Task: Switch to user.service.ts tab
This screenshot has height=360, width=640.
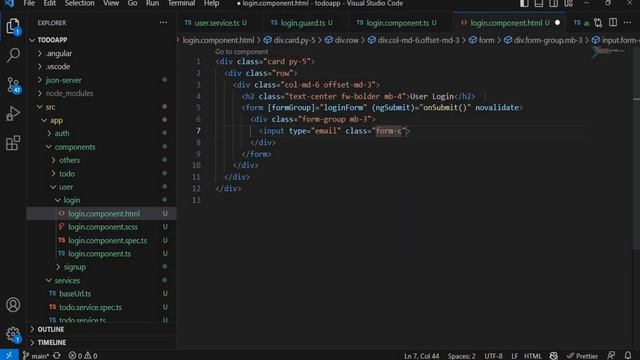Action: pyautogui.click(x=216, y=23)
